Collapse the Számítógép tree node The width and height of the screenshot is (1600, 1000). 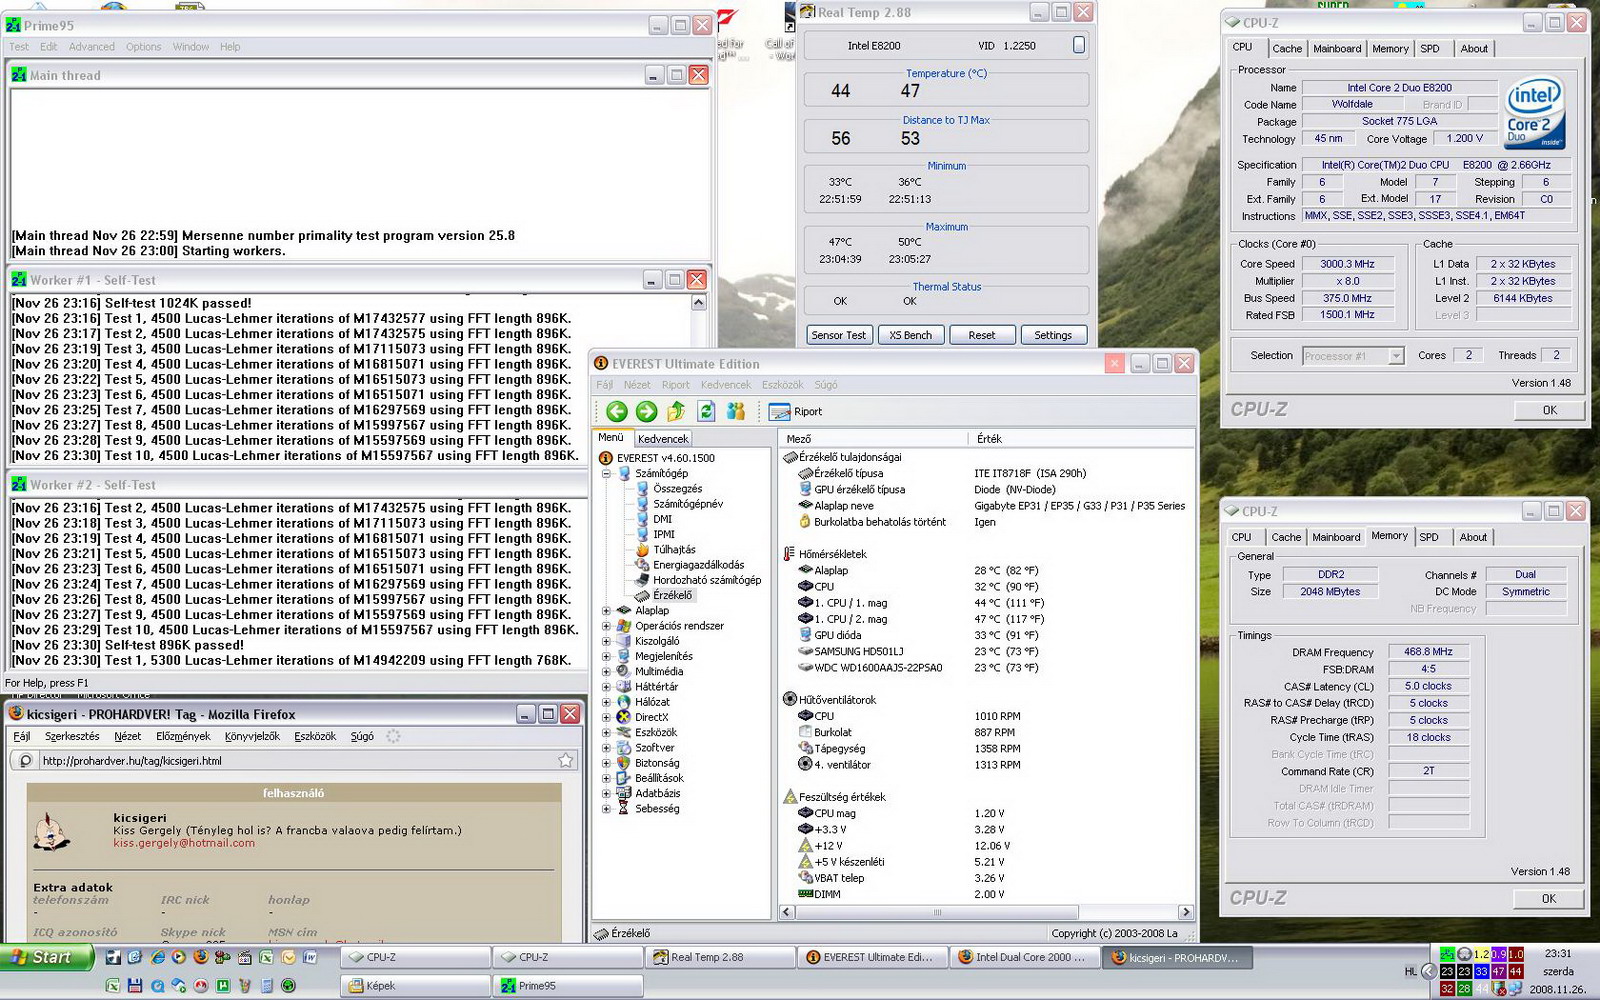click(x=606, y=474)
